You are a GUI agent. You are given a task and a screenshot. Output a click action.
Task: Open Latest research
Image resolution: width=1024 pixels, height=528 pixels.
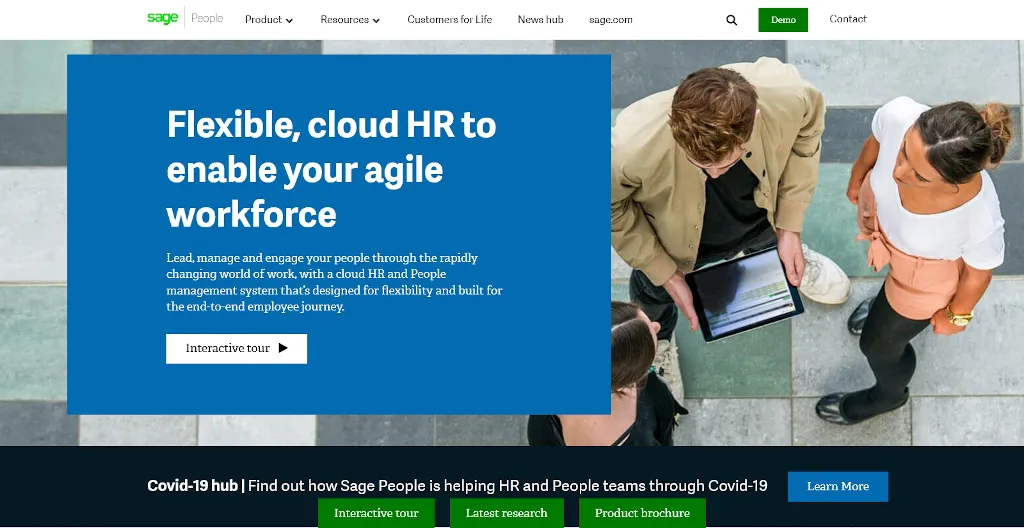[x=506, y=513]
